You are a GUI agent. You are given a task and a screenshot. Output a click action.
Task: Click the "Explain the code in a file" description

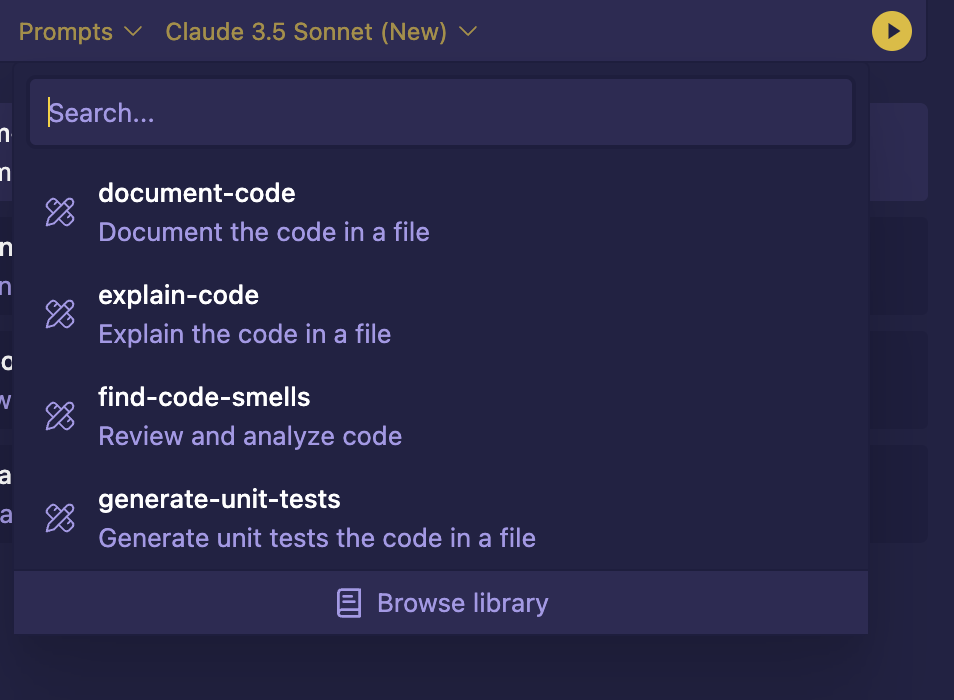coord(244,334)
